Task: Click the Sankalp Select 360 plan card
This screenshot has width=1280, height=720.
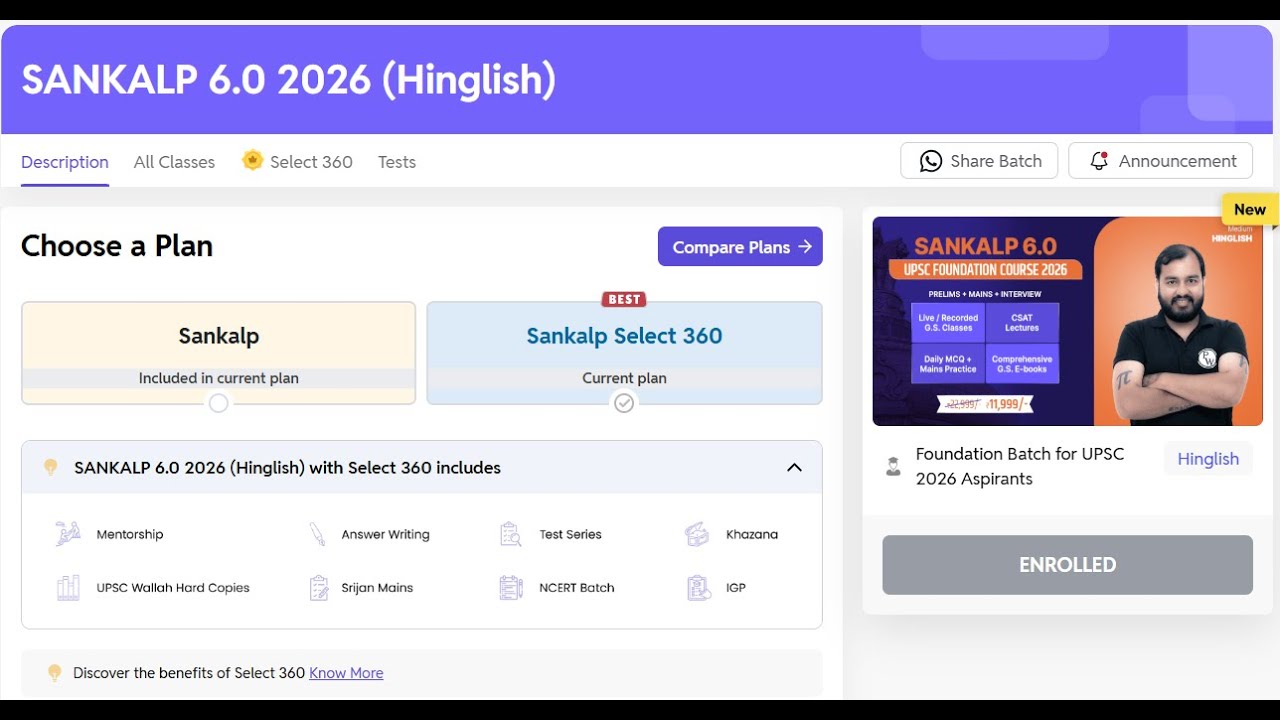Action: pyautogui.click(x=624, y=353)
